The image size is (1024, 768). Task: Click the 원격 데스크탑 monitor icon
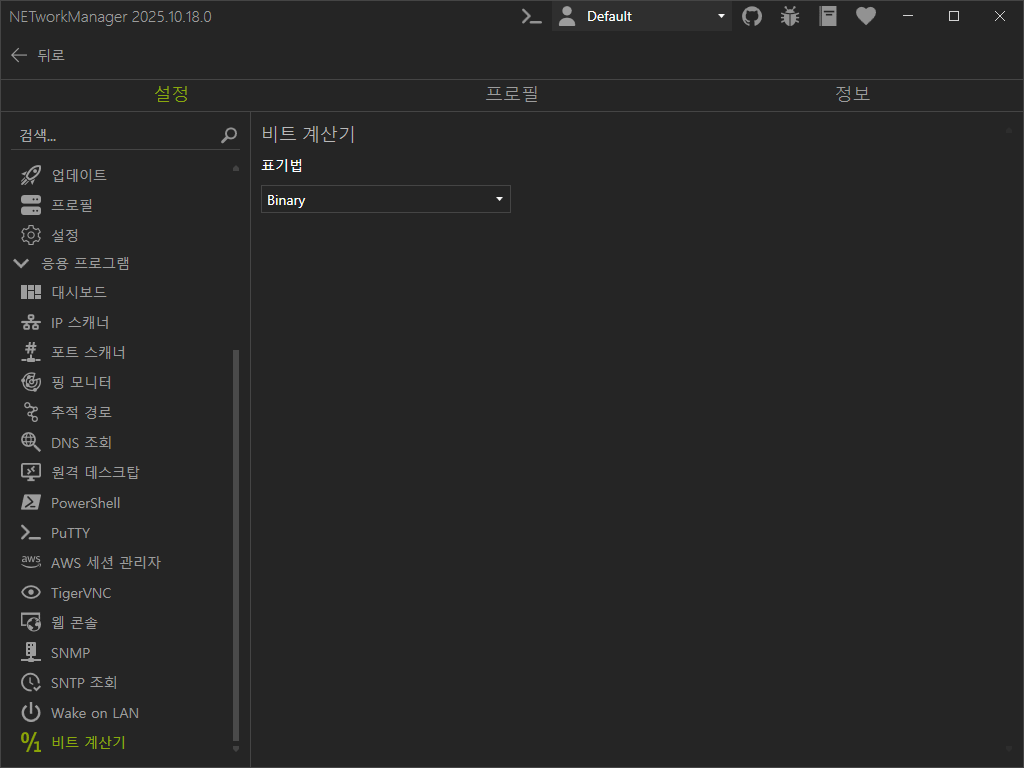31,472
